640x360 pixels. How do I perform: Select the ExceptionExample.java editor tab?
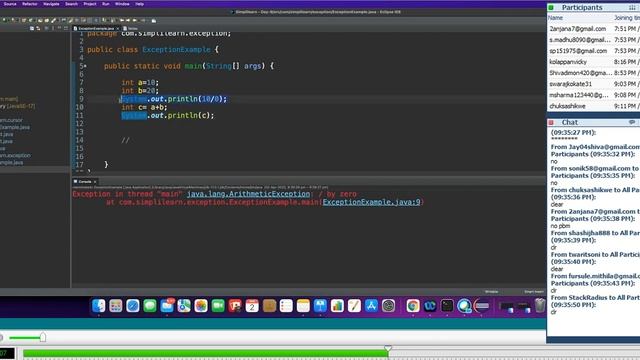tap(96, 29)
